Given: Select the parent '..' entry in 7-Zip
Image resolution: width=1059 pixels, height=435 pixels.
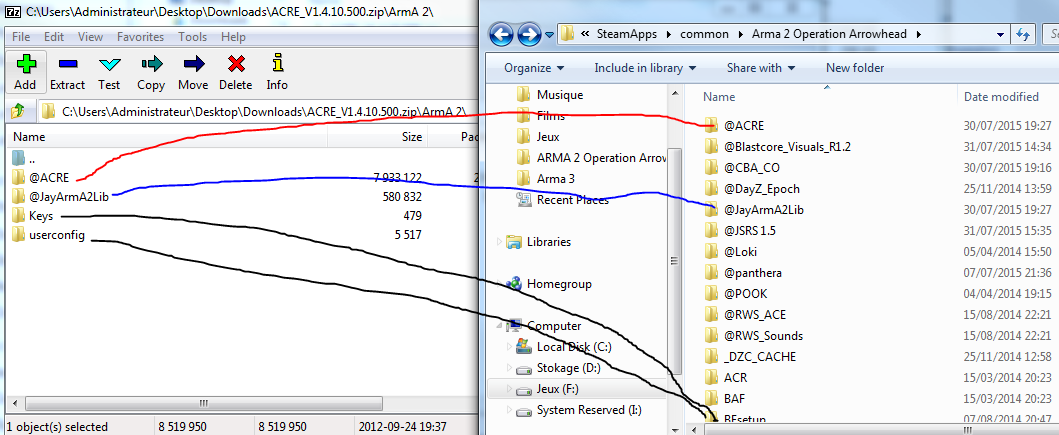Looking at the screenshot, I should tap(23, 159).
